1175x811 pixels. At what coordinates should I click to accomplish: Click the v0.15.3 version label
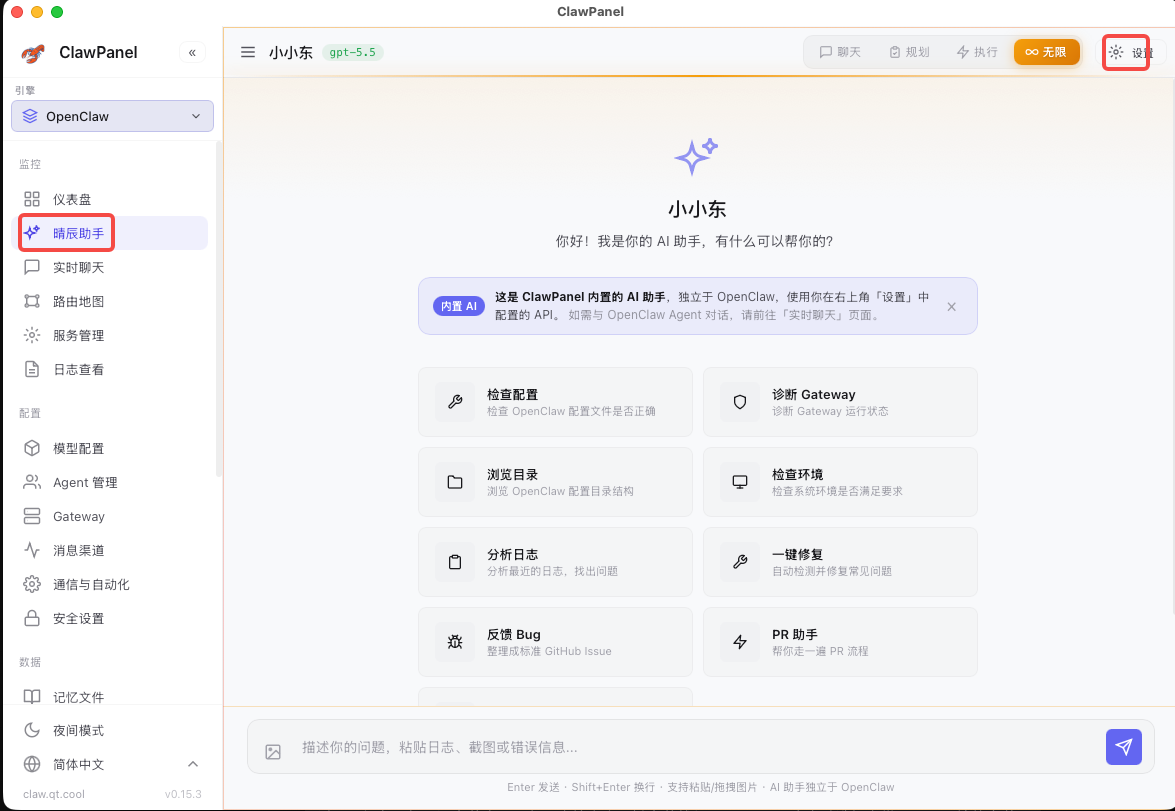(183, 795)
